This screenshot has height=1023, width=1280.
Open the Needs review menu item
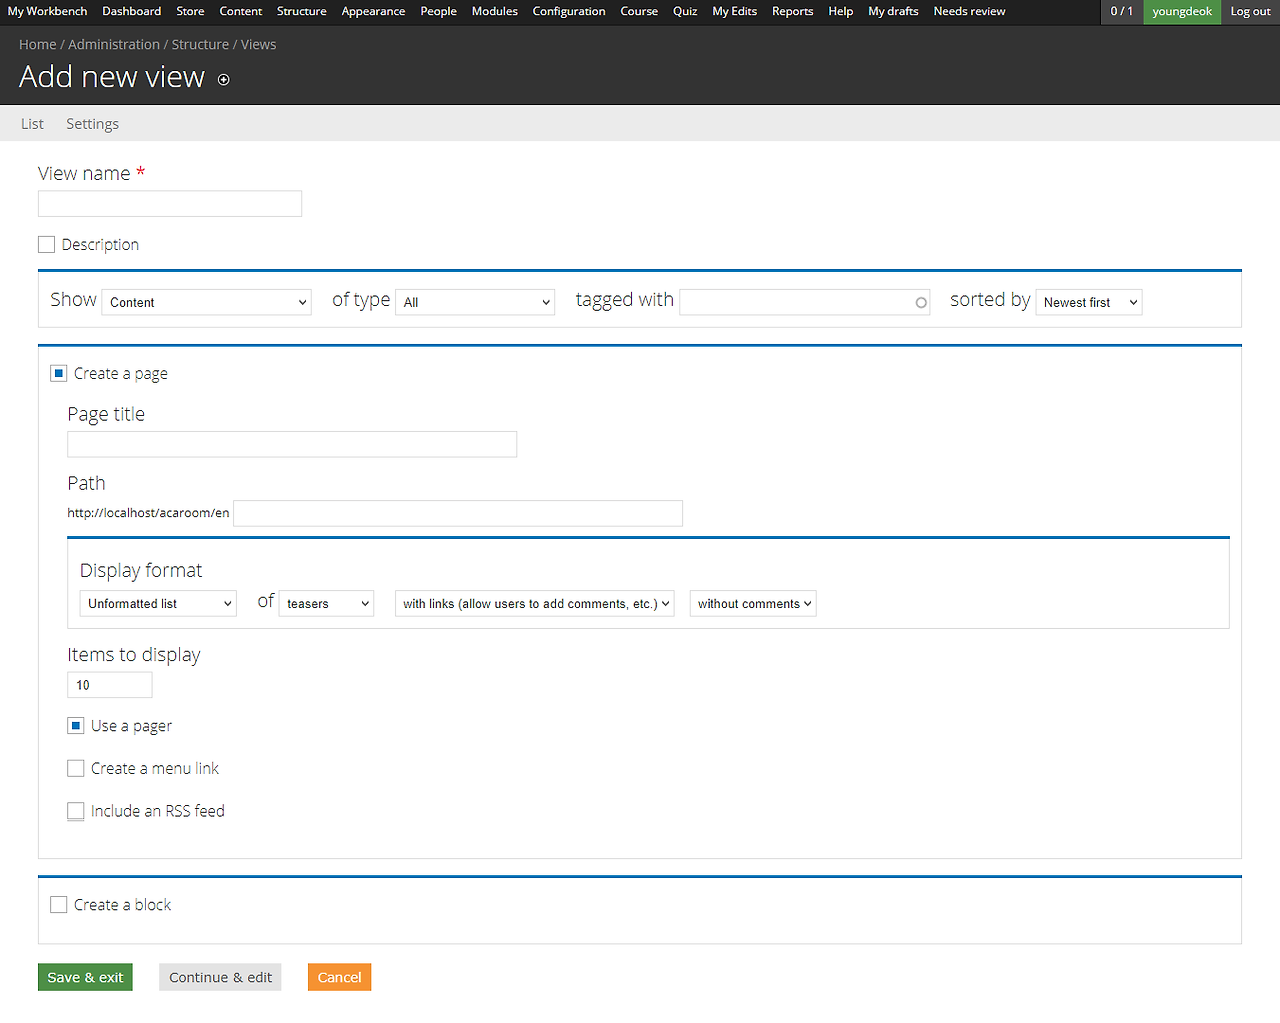969,12
